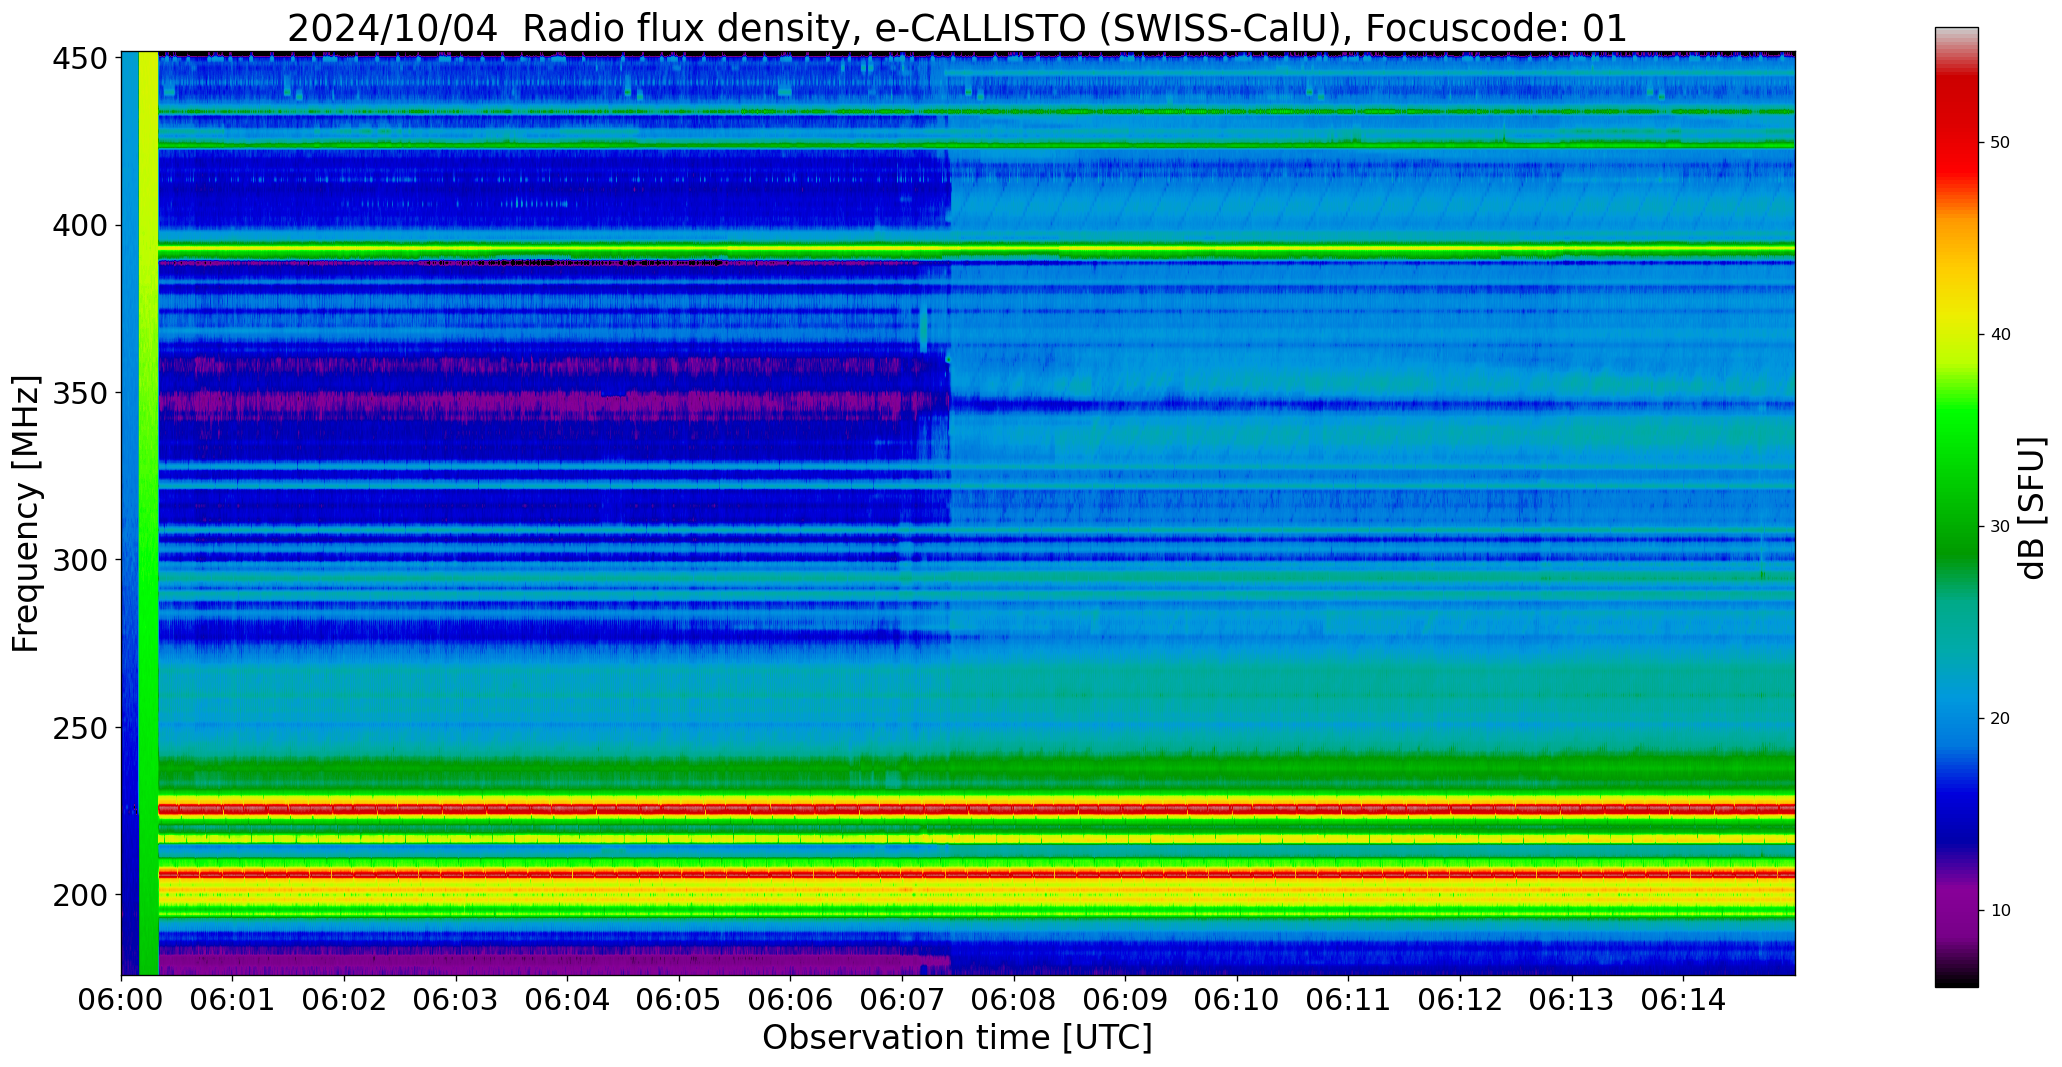
Task: Click the colorbar 50 tick label
Action: tap(2000, 143)
